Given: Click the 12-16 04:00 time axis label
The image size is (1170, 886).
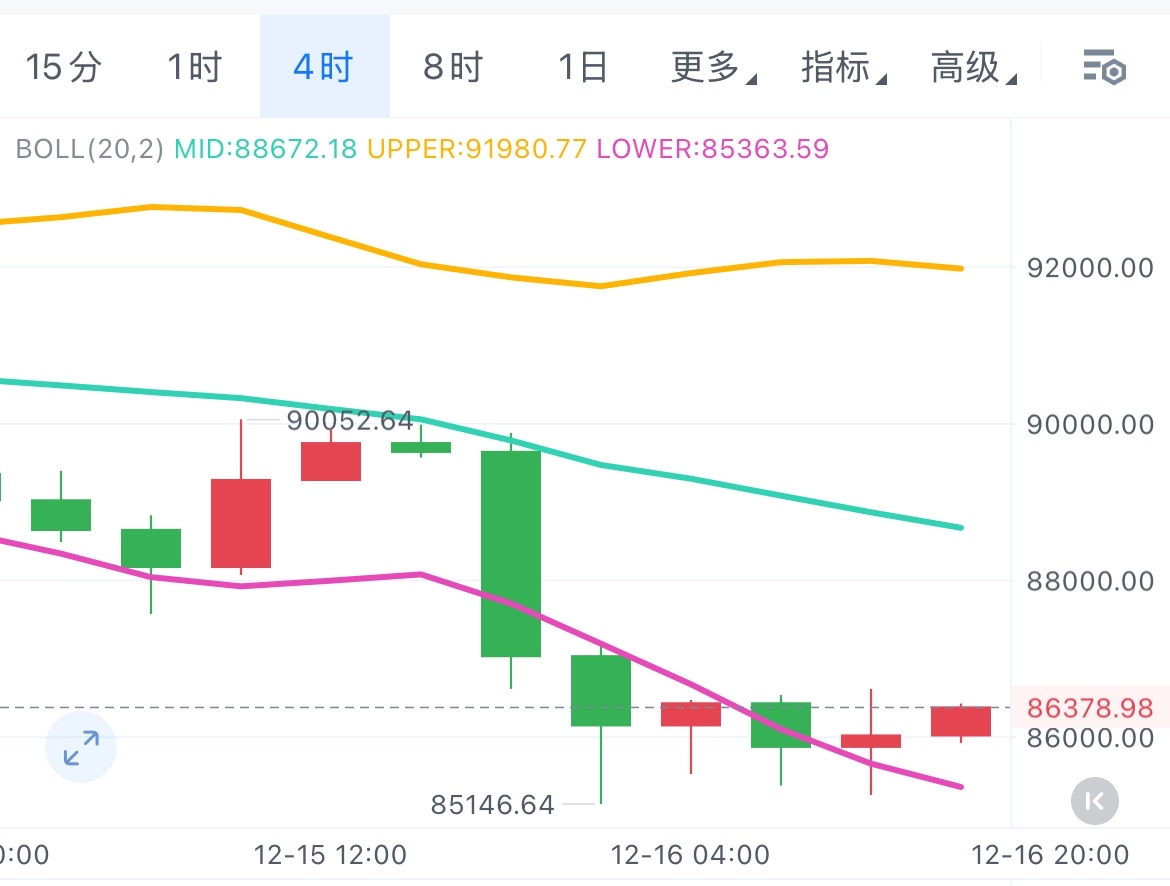Looking at the screenshot, I should (x=690, y=856).
